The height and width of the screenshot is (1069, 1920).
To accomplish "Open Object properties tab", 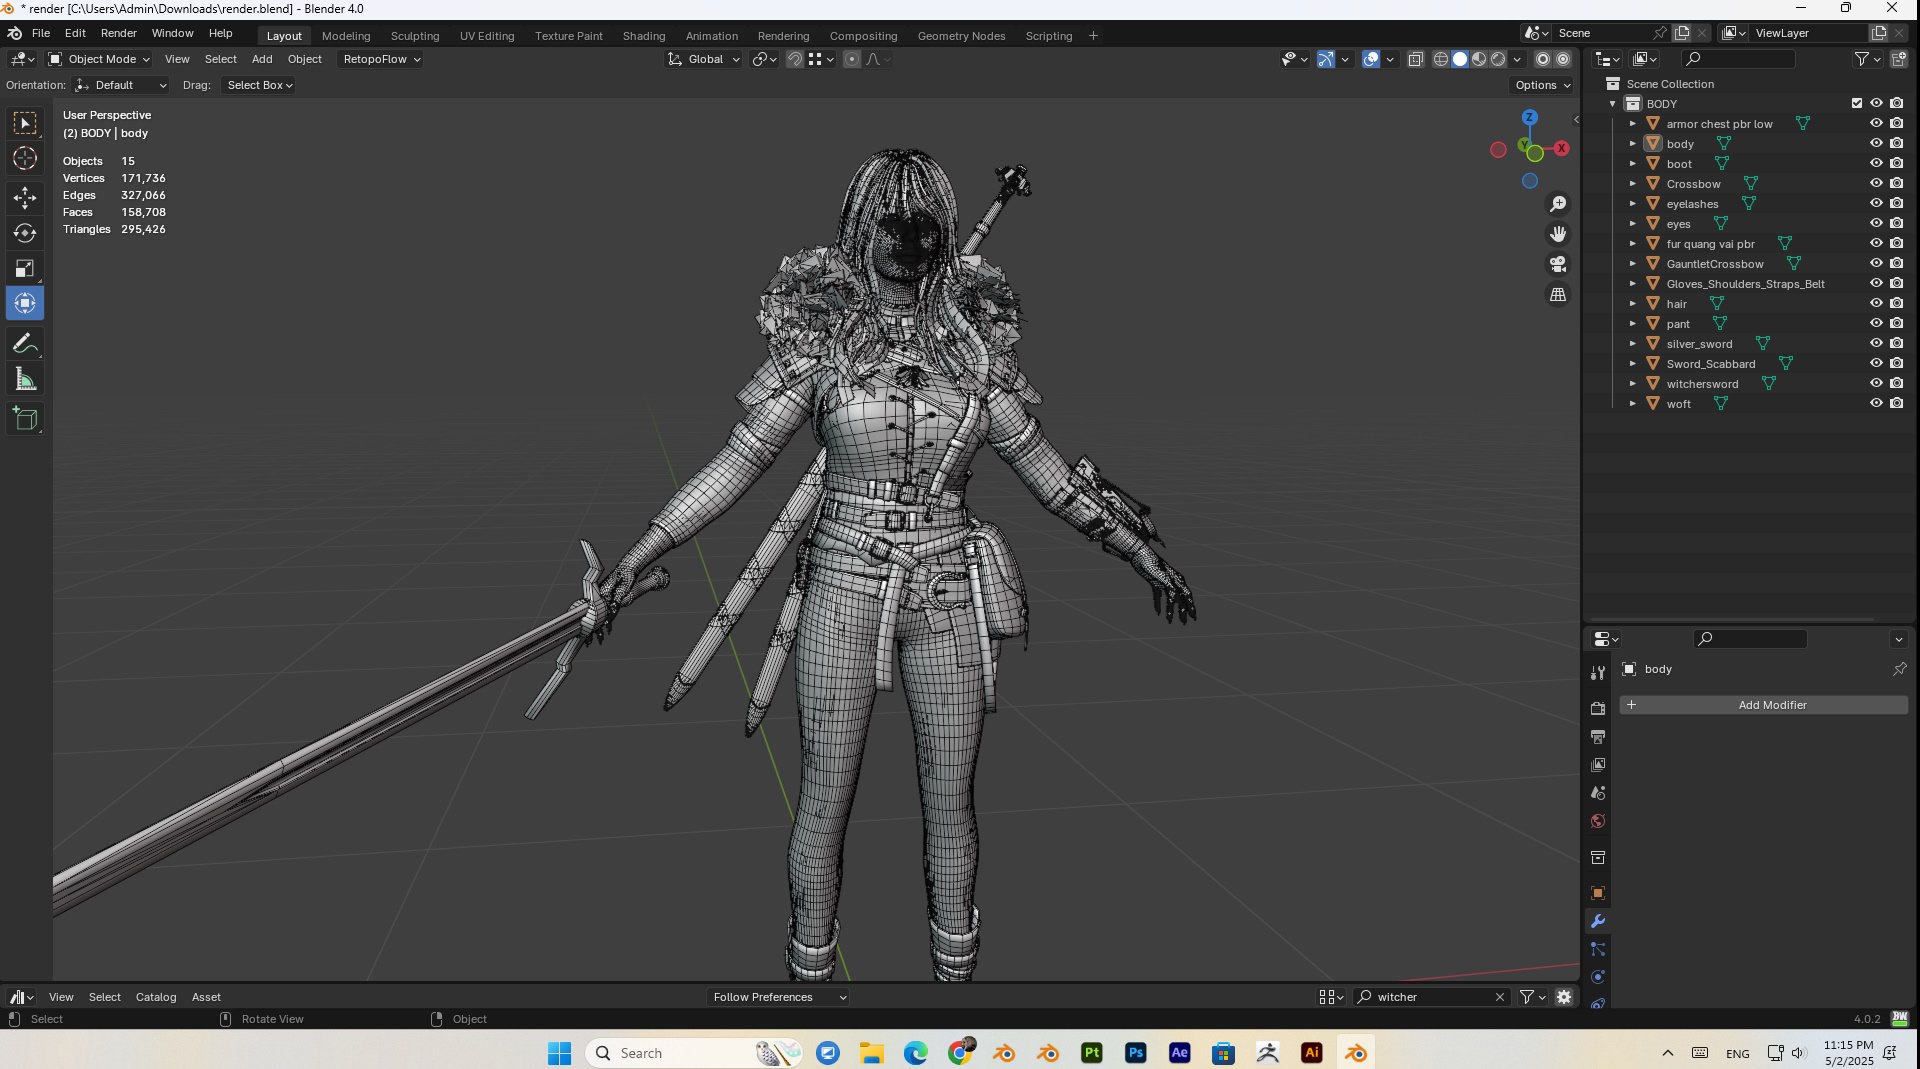I will (1598, 893).
